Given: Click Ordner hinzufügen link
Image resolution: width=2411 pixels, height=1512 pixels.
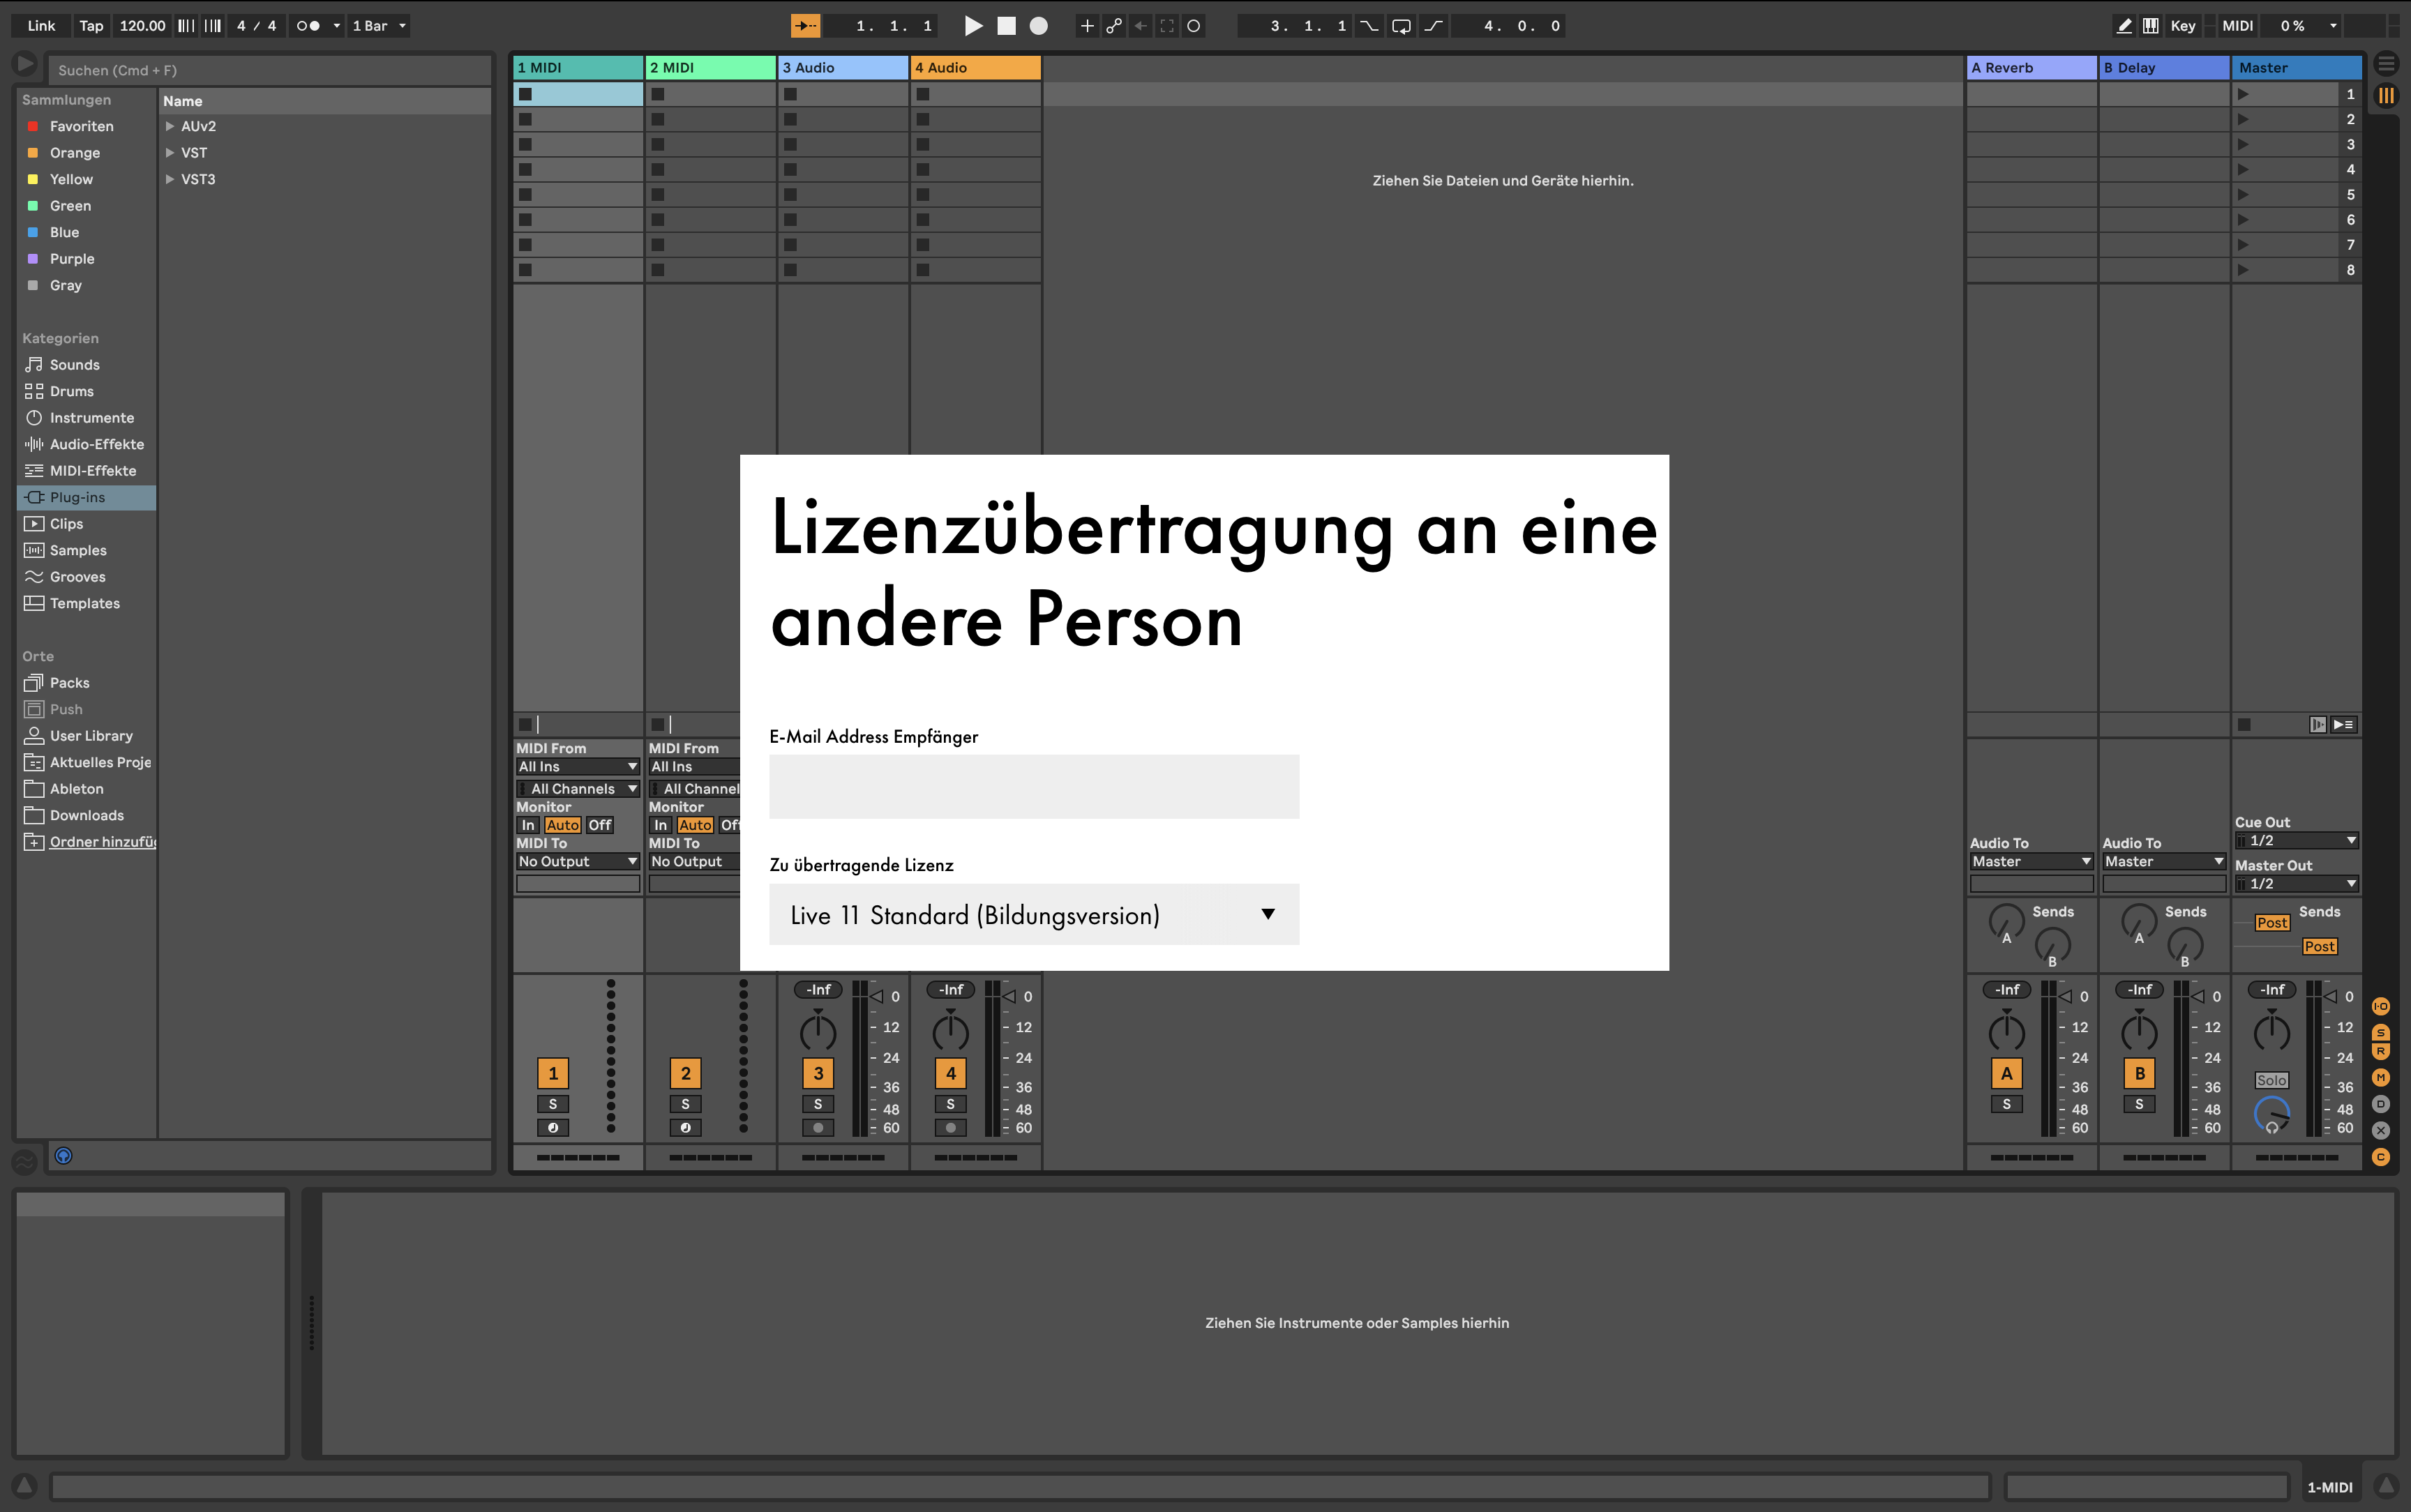Looking at the screenshot, I should [103, 842].
